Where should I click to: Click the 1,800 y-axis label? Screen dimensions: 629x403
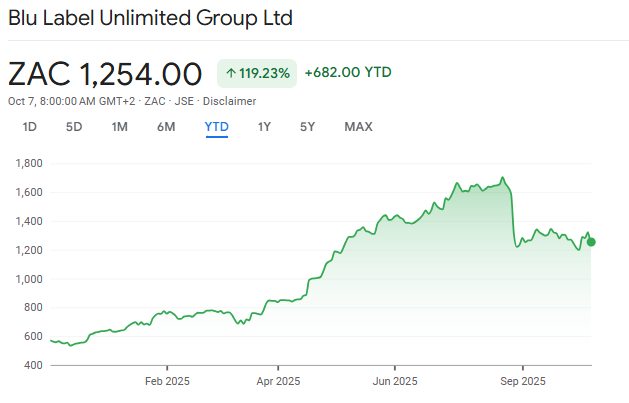coord(27,163)
